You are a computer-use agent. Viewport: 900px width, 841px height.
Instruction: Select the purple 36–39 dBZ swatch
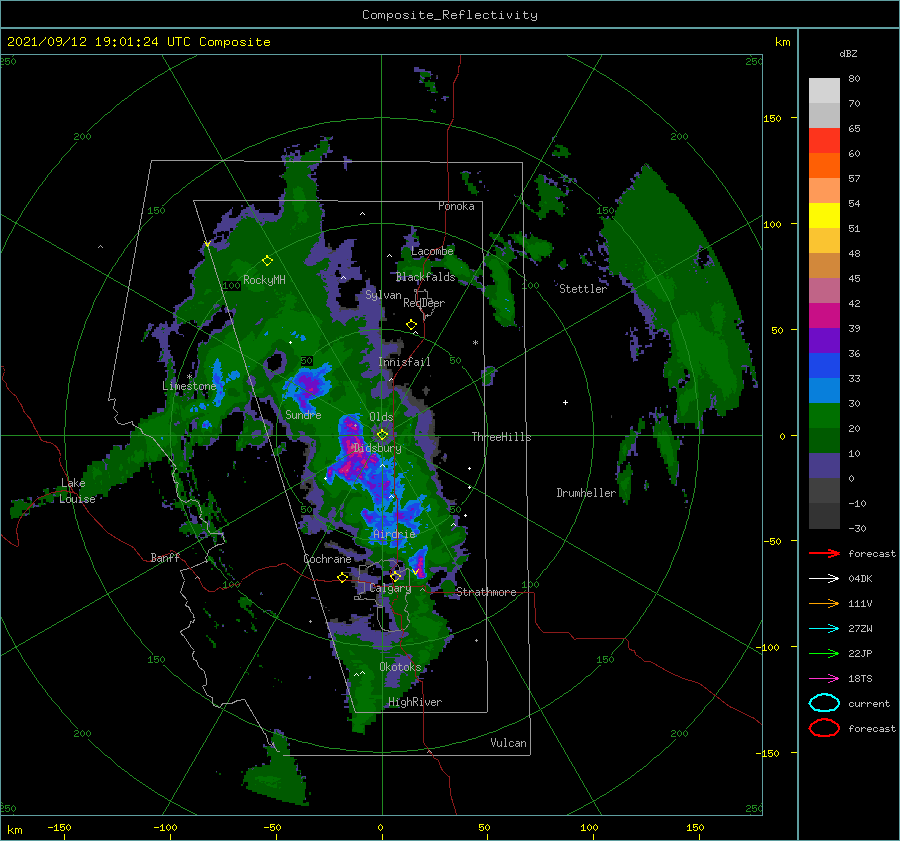tap(824, 341)
